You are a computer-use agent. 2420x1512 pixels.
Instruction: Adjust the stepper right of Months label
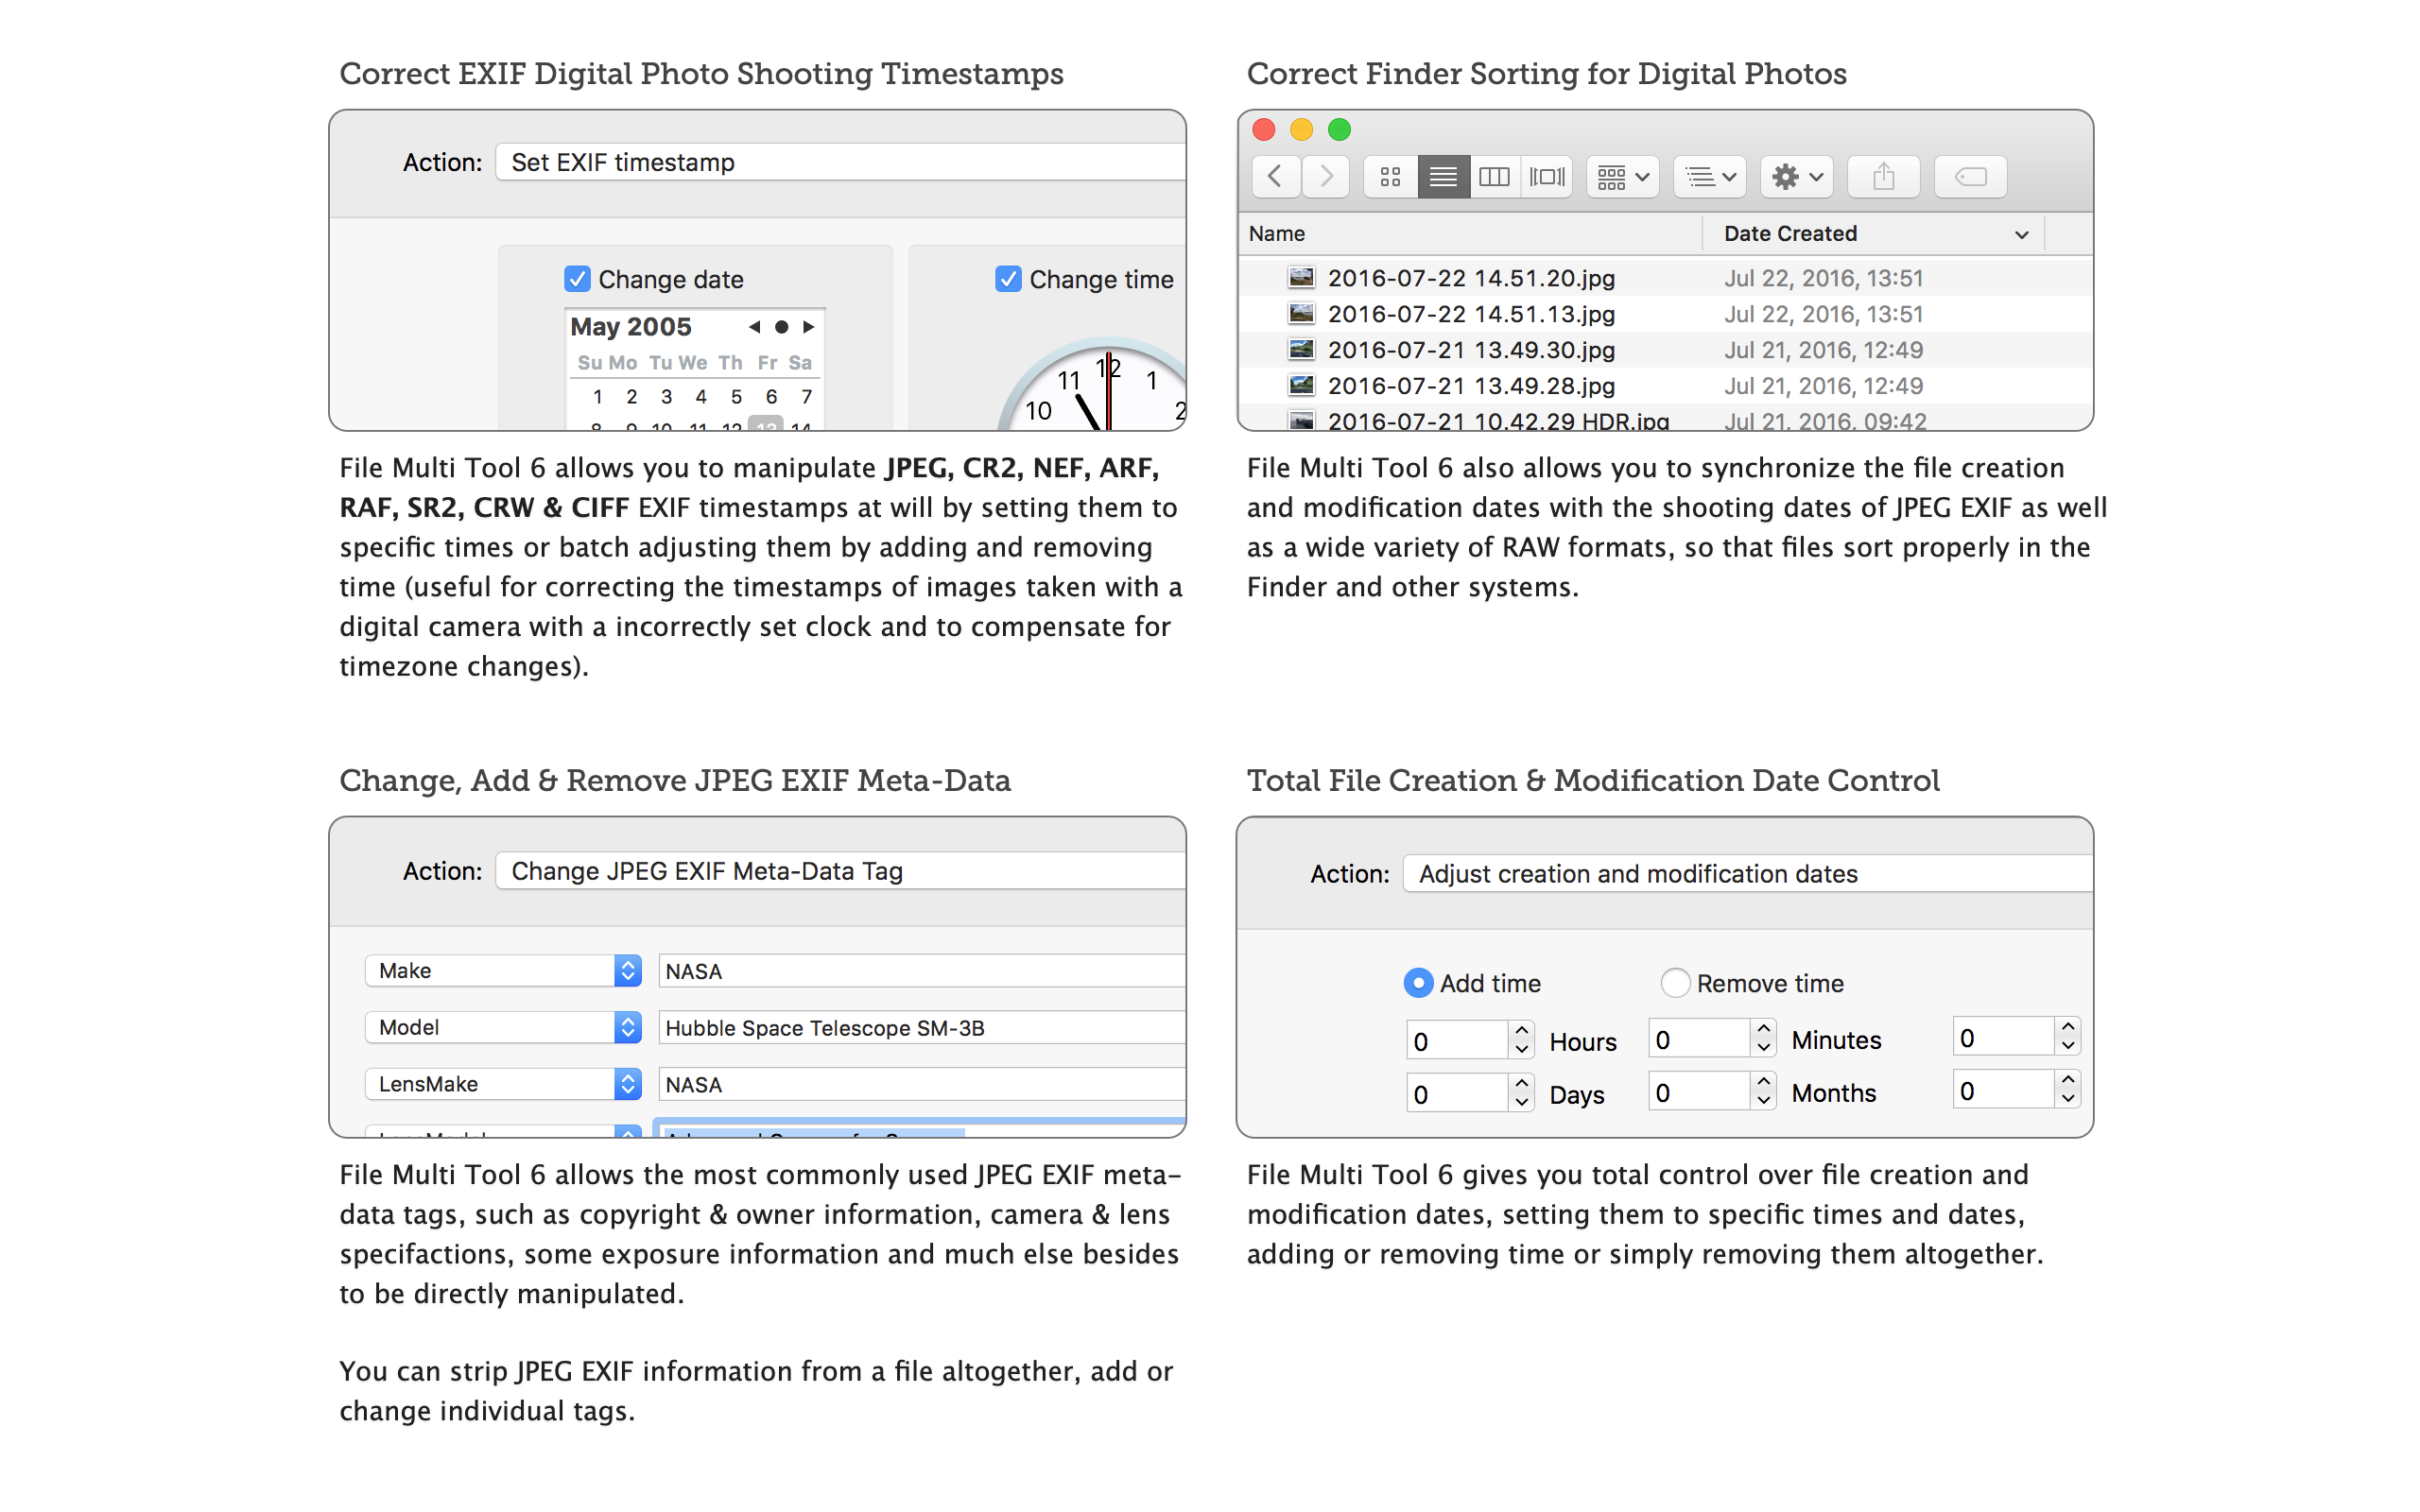coord(2068,1090)
